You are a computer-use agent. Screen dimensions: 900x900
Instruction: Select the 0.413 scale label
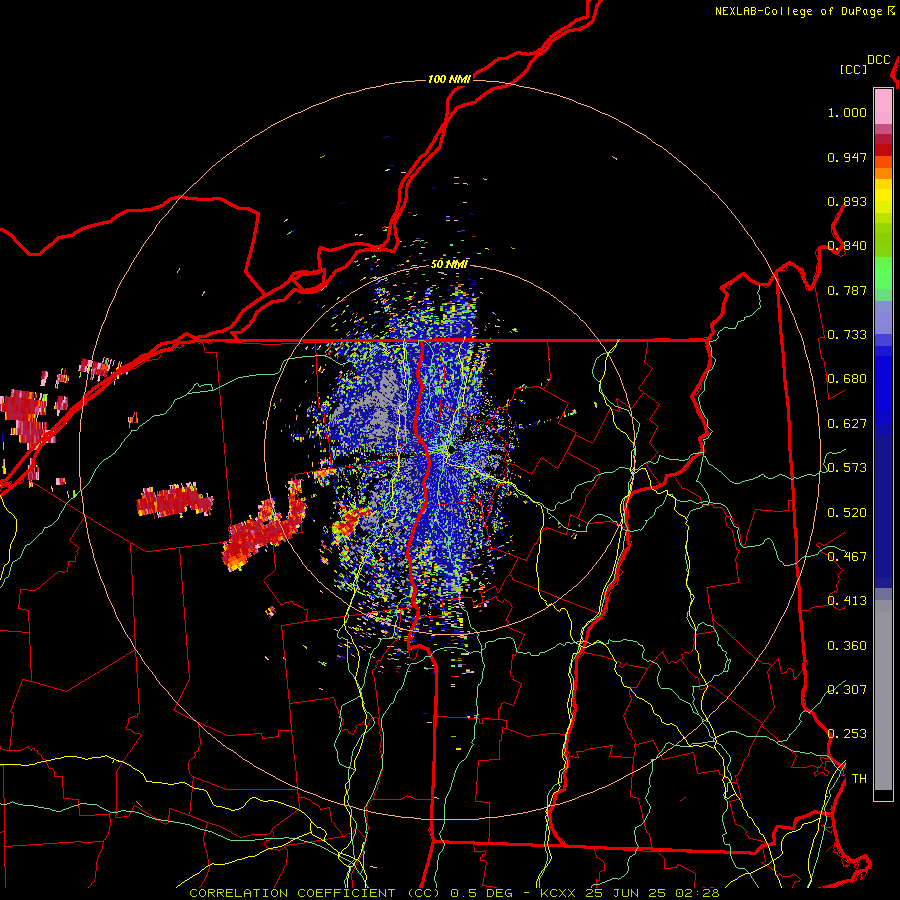coord(847,601)
